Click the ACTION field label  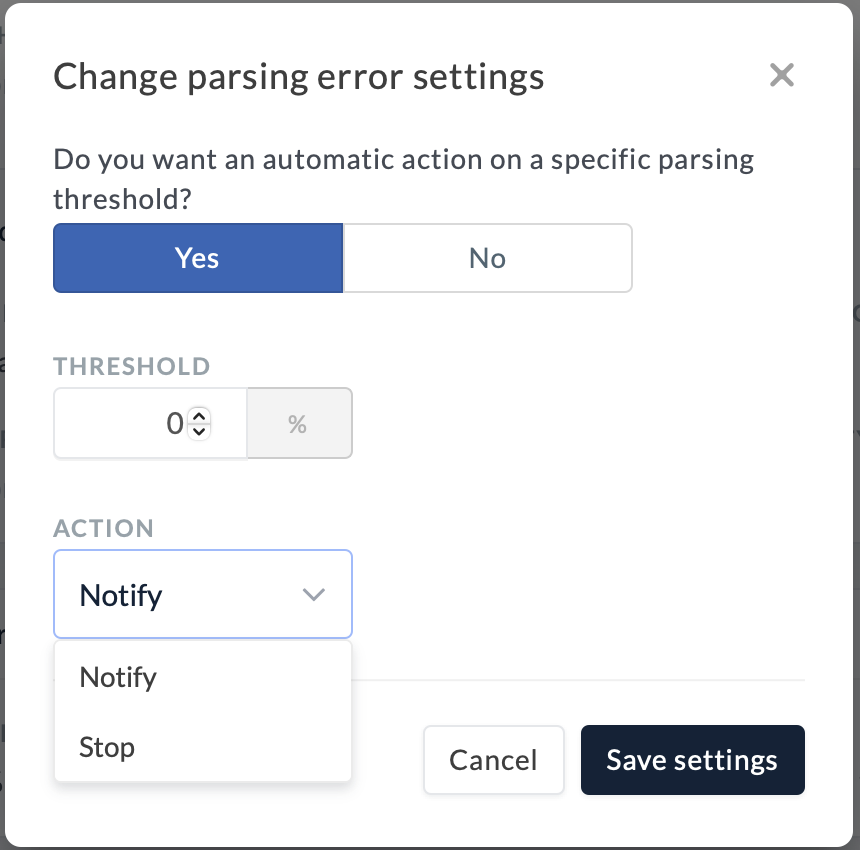click(x=104, y=528)
